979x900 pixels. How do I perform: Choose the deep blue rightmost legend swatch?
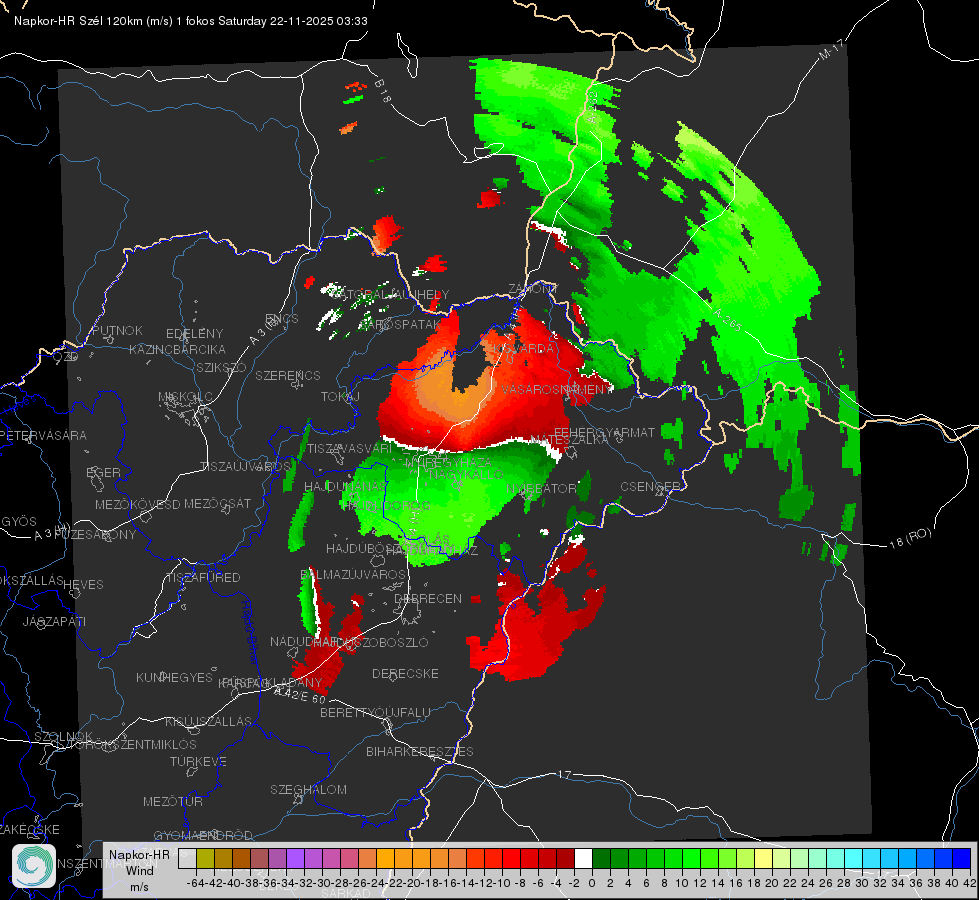coord(962,859)
